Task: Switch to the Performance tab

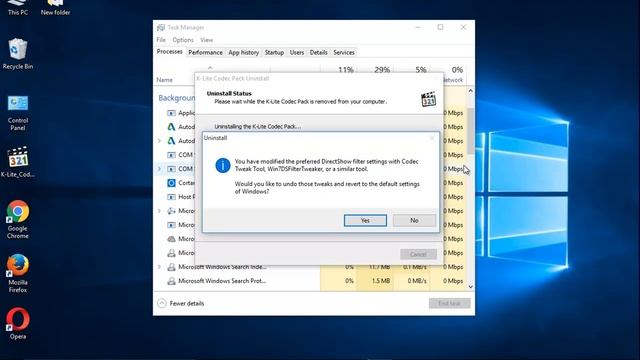Action: 205,53
